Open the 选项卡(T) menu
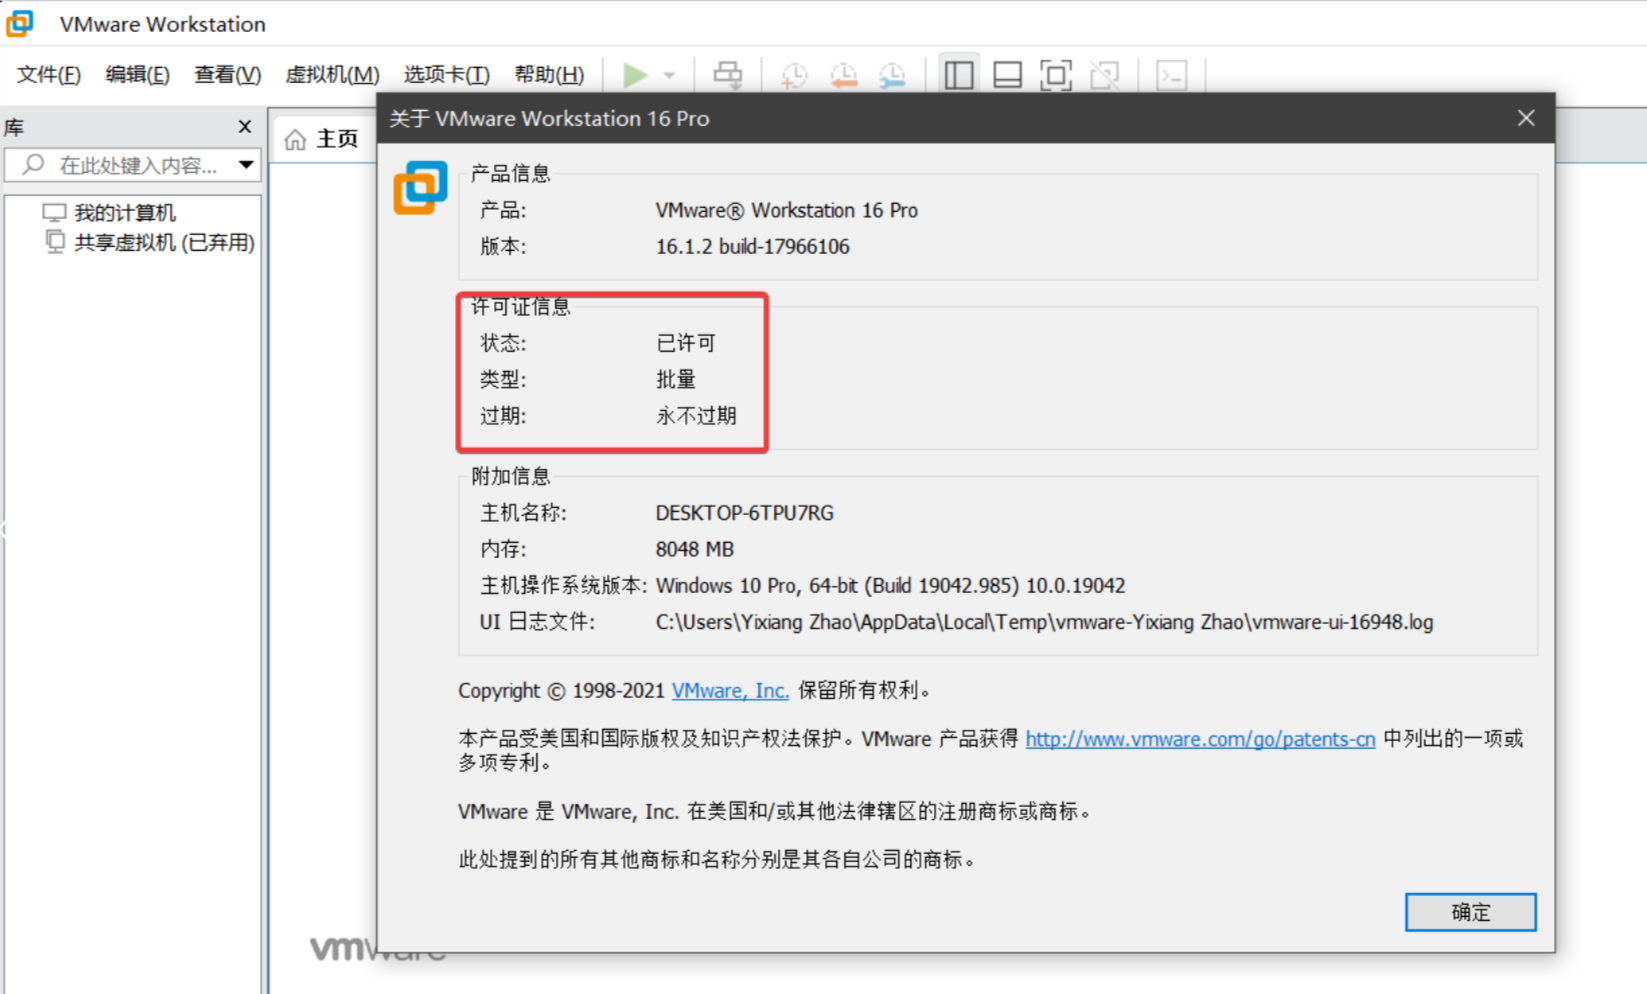This screenshot has height=994, width=1647. click(447, 75)
